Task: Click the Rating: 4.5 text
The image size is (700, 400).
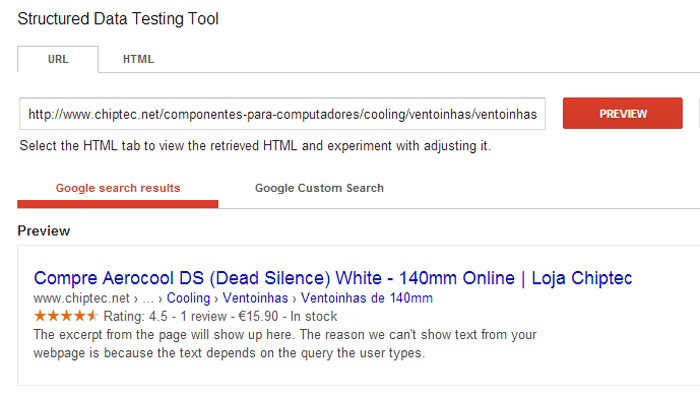Action: tap(136, 317)
